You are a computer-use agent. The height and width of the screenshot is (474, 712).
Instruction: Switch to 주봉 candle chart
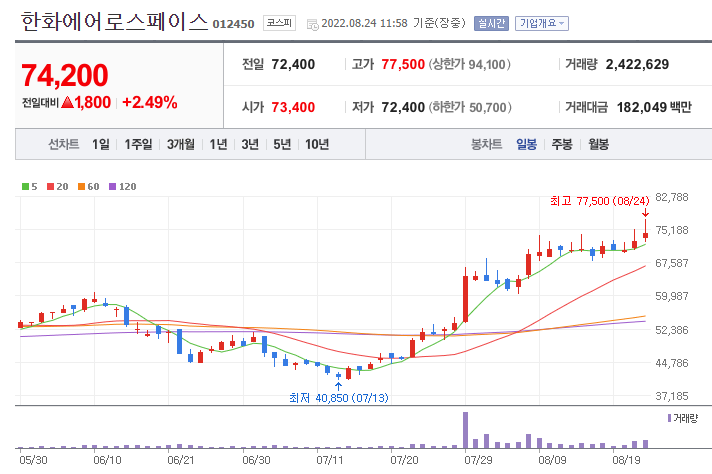(x=562, y=144)
